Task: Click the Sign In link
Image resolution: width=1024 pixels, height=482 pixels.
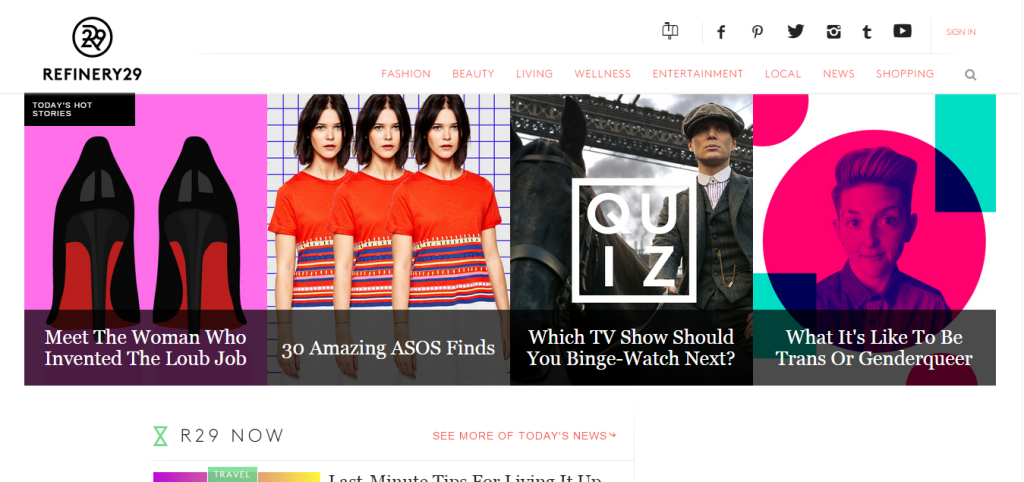Action: pos(961,32)
